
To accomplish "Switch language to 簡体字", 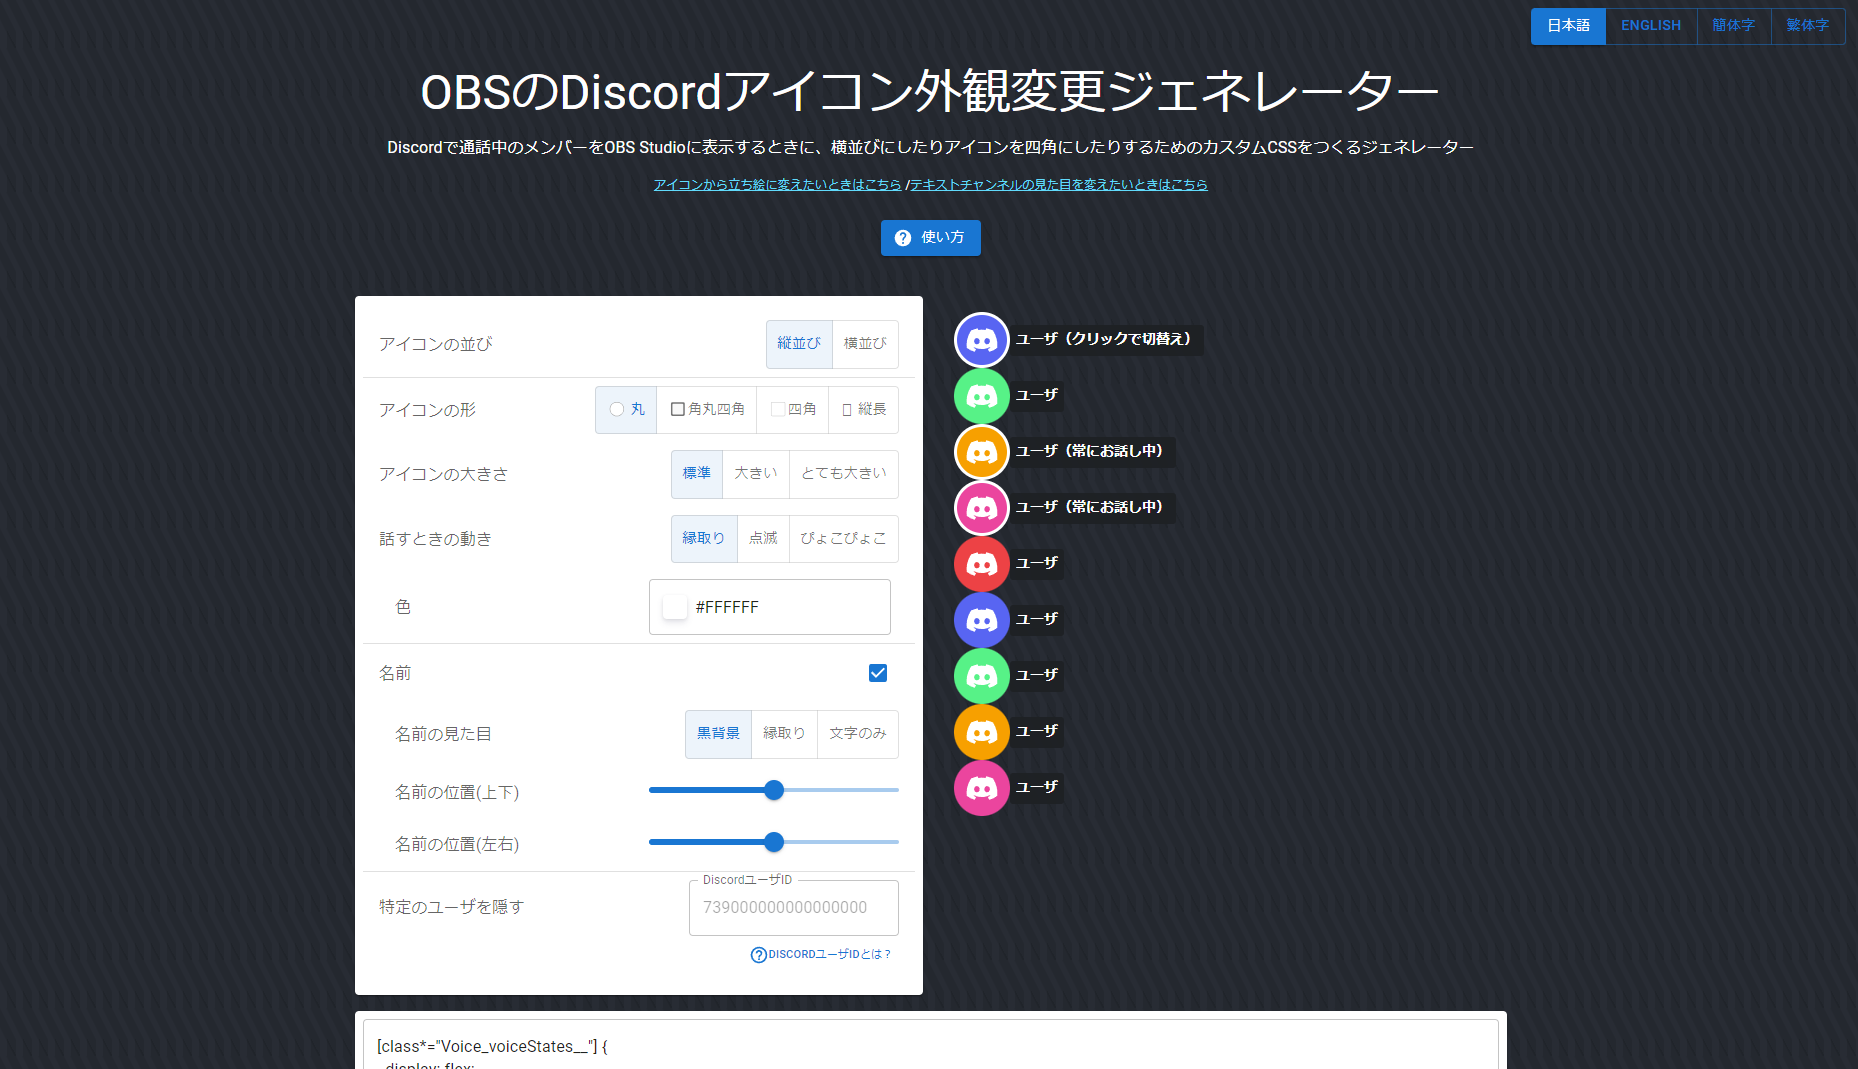I will pos(1734,26).
